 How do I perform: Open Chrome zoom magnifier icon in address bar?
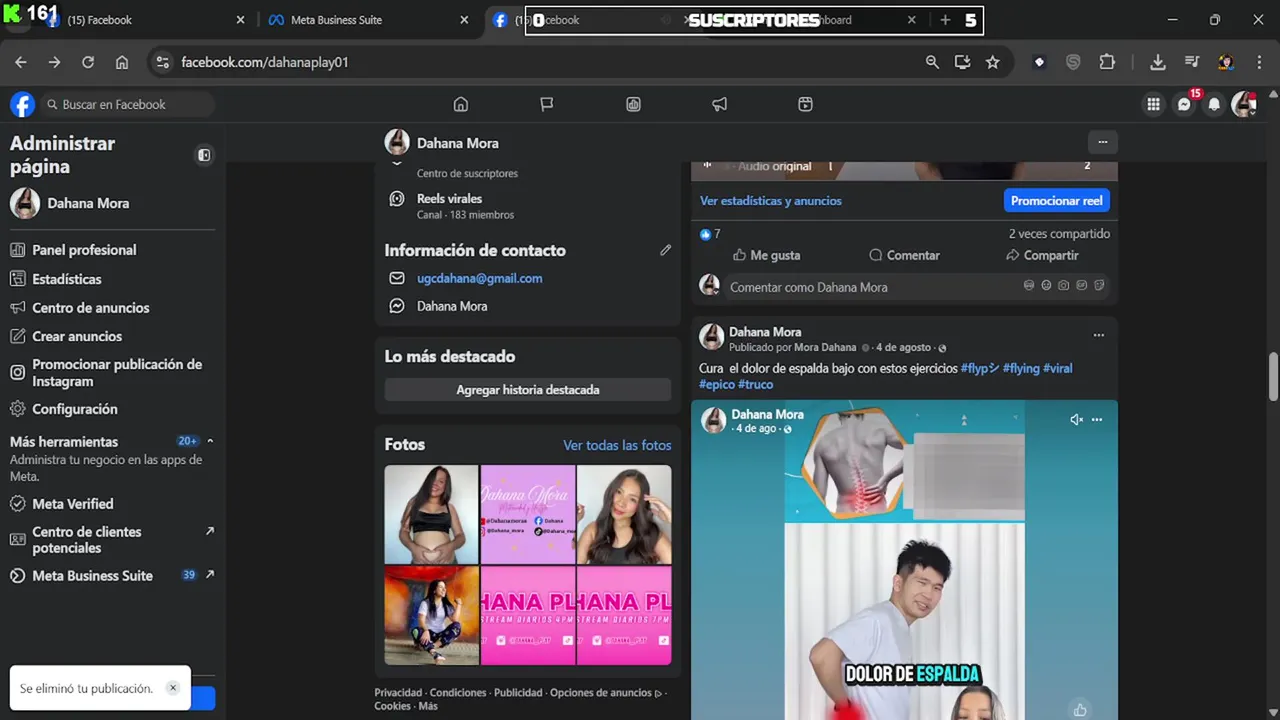tap(932, 62)
